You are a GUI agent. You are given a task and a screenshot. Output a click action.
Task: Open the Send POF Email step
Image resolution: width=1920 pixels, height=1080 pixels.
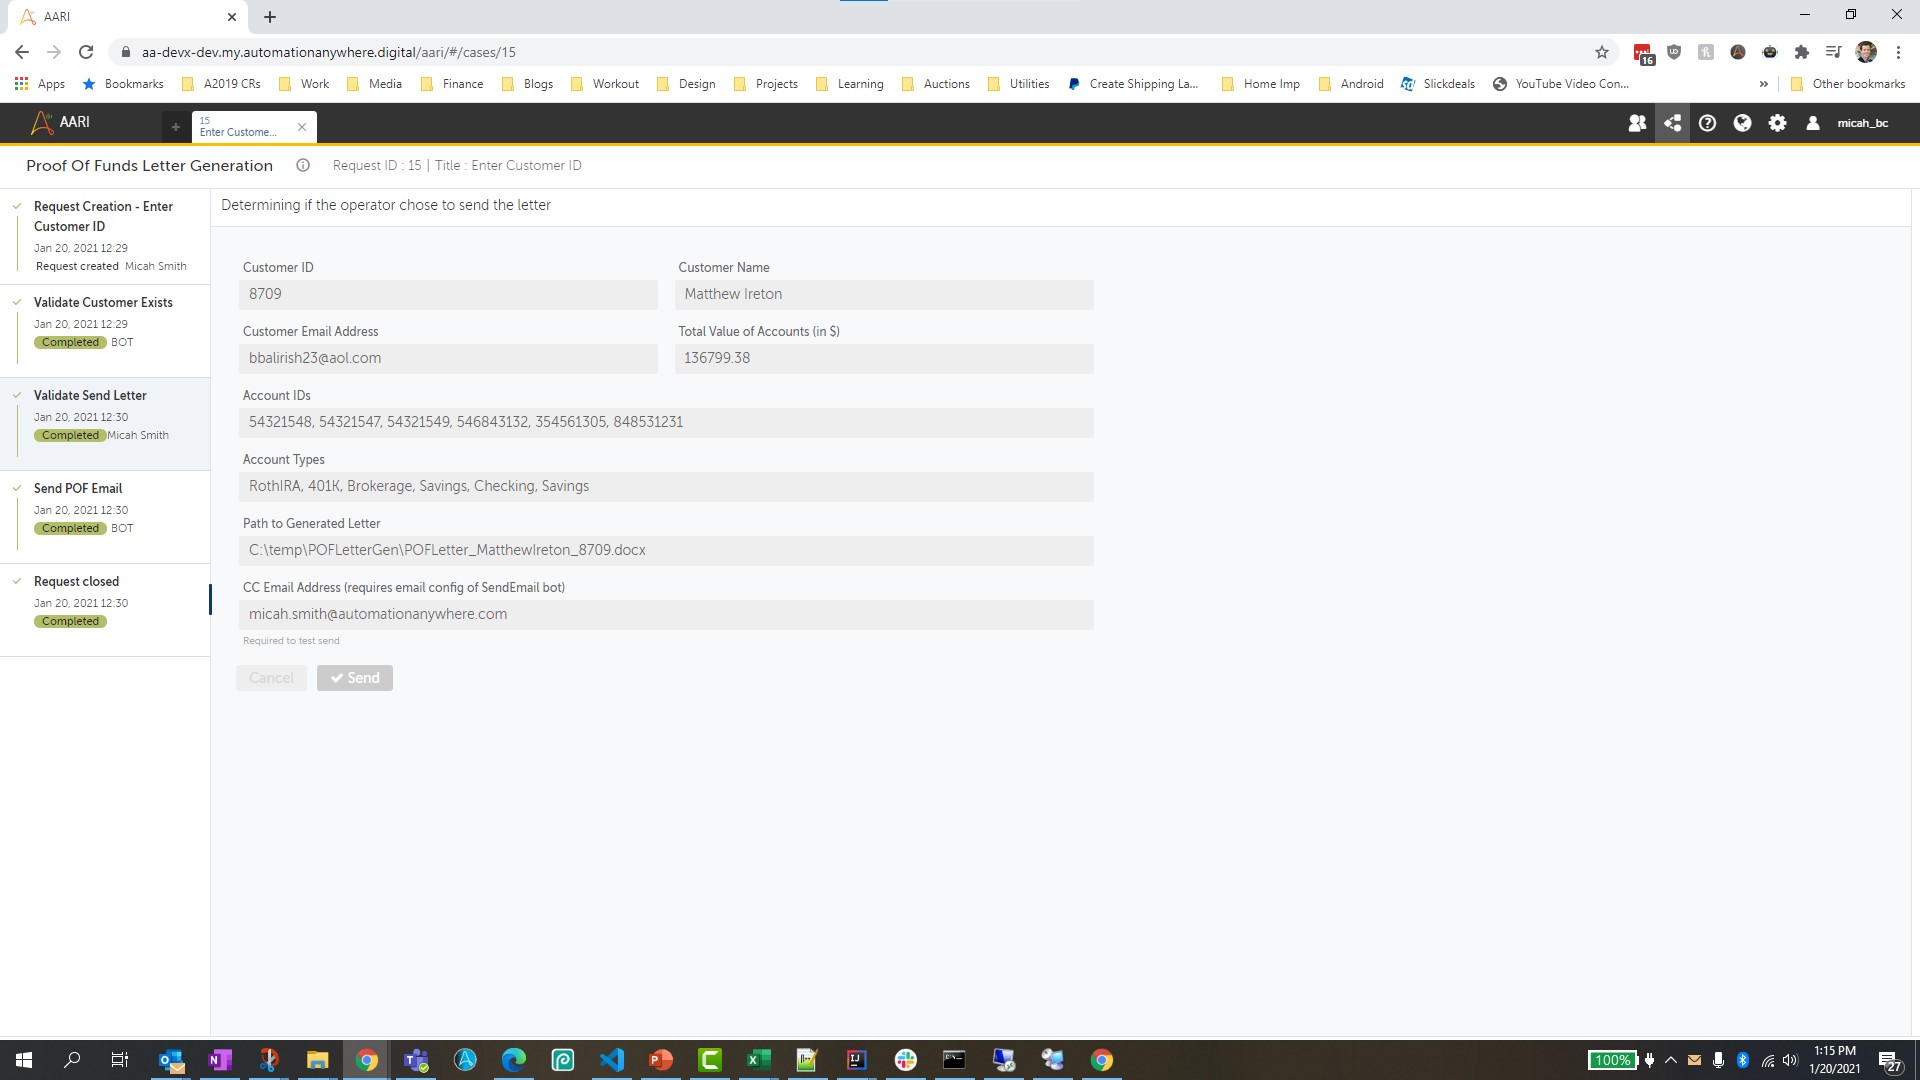click(x=78, y=488)
